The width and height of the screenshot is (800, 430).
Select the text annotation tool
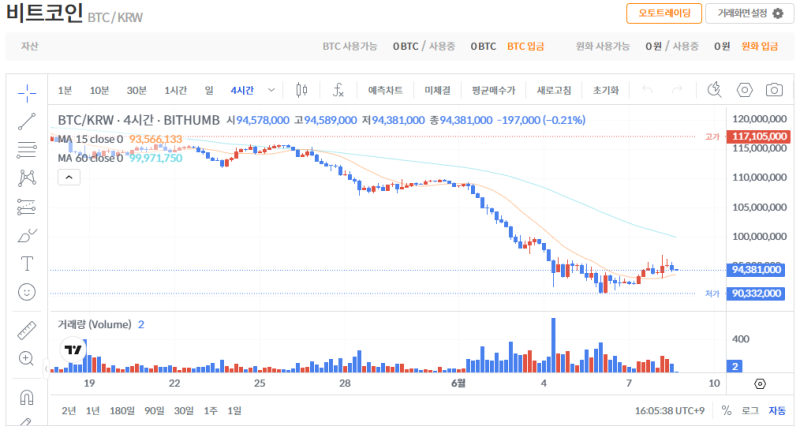(27, 264)
